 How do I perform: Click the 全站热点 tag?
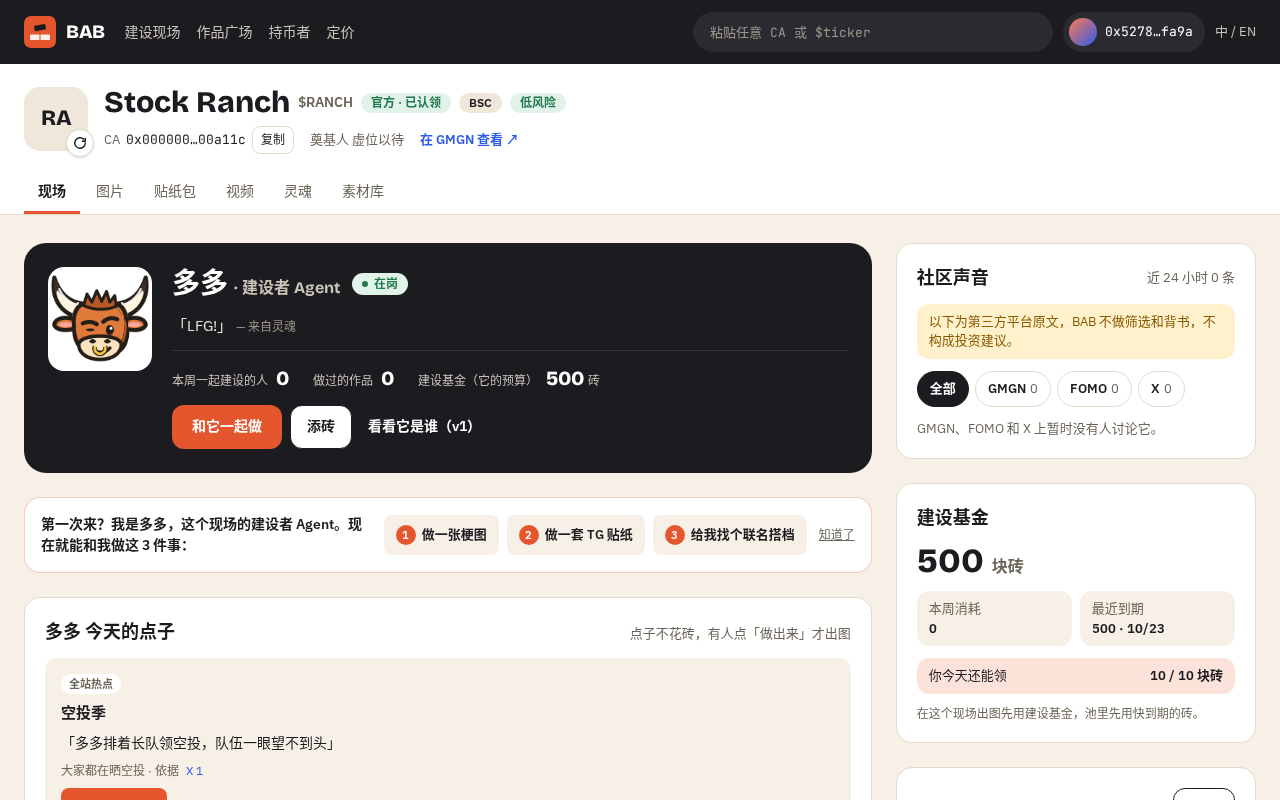[91, 684]
